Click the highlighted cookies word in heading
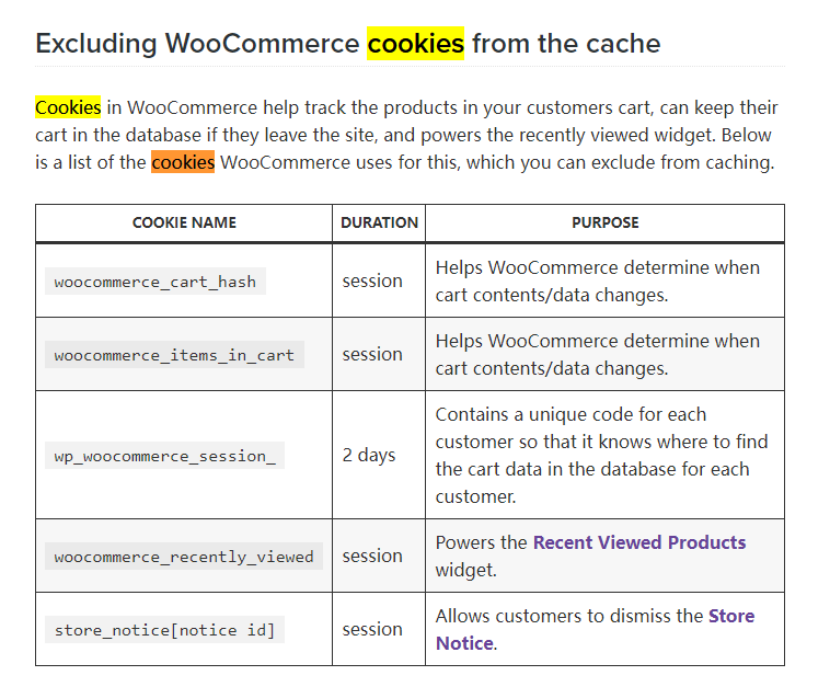This screenshot has height=687, width=830. pyautogui.click(x=416, y=43)
